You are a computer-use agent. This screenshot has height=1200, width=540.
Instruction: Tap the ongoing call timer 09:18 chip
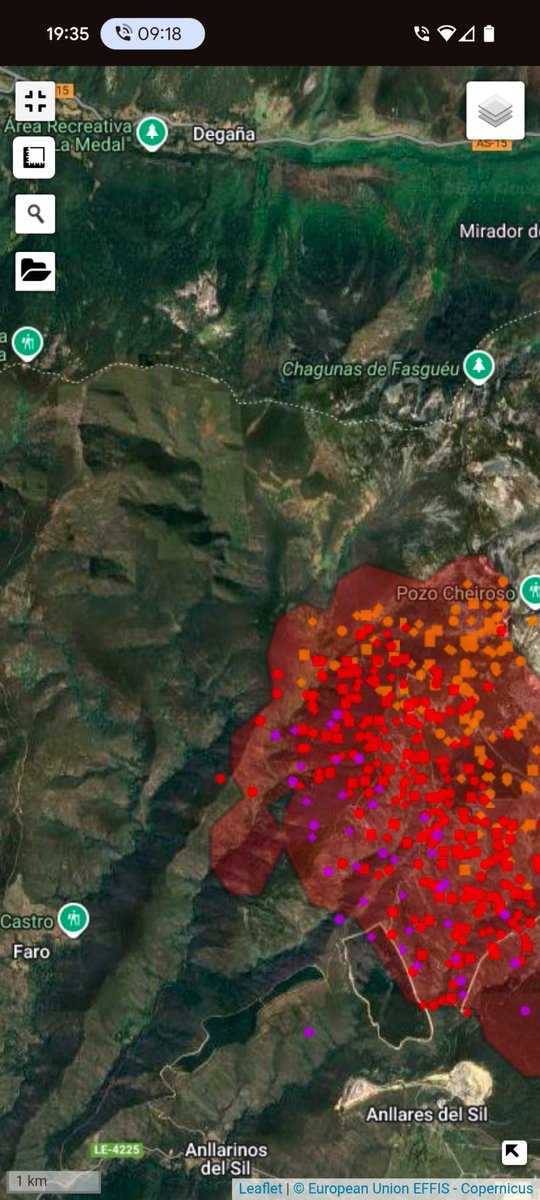(x=152, y=33)
